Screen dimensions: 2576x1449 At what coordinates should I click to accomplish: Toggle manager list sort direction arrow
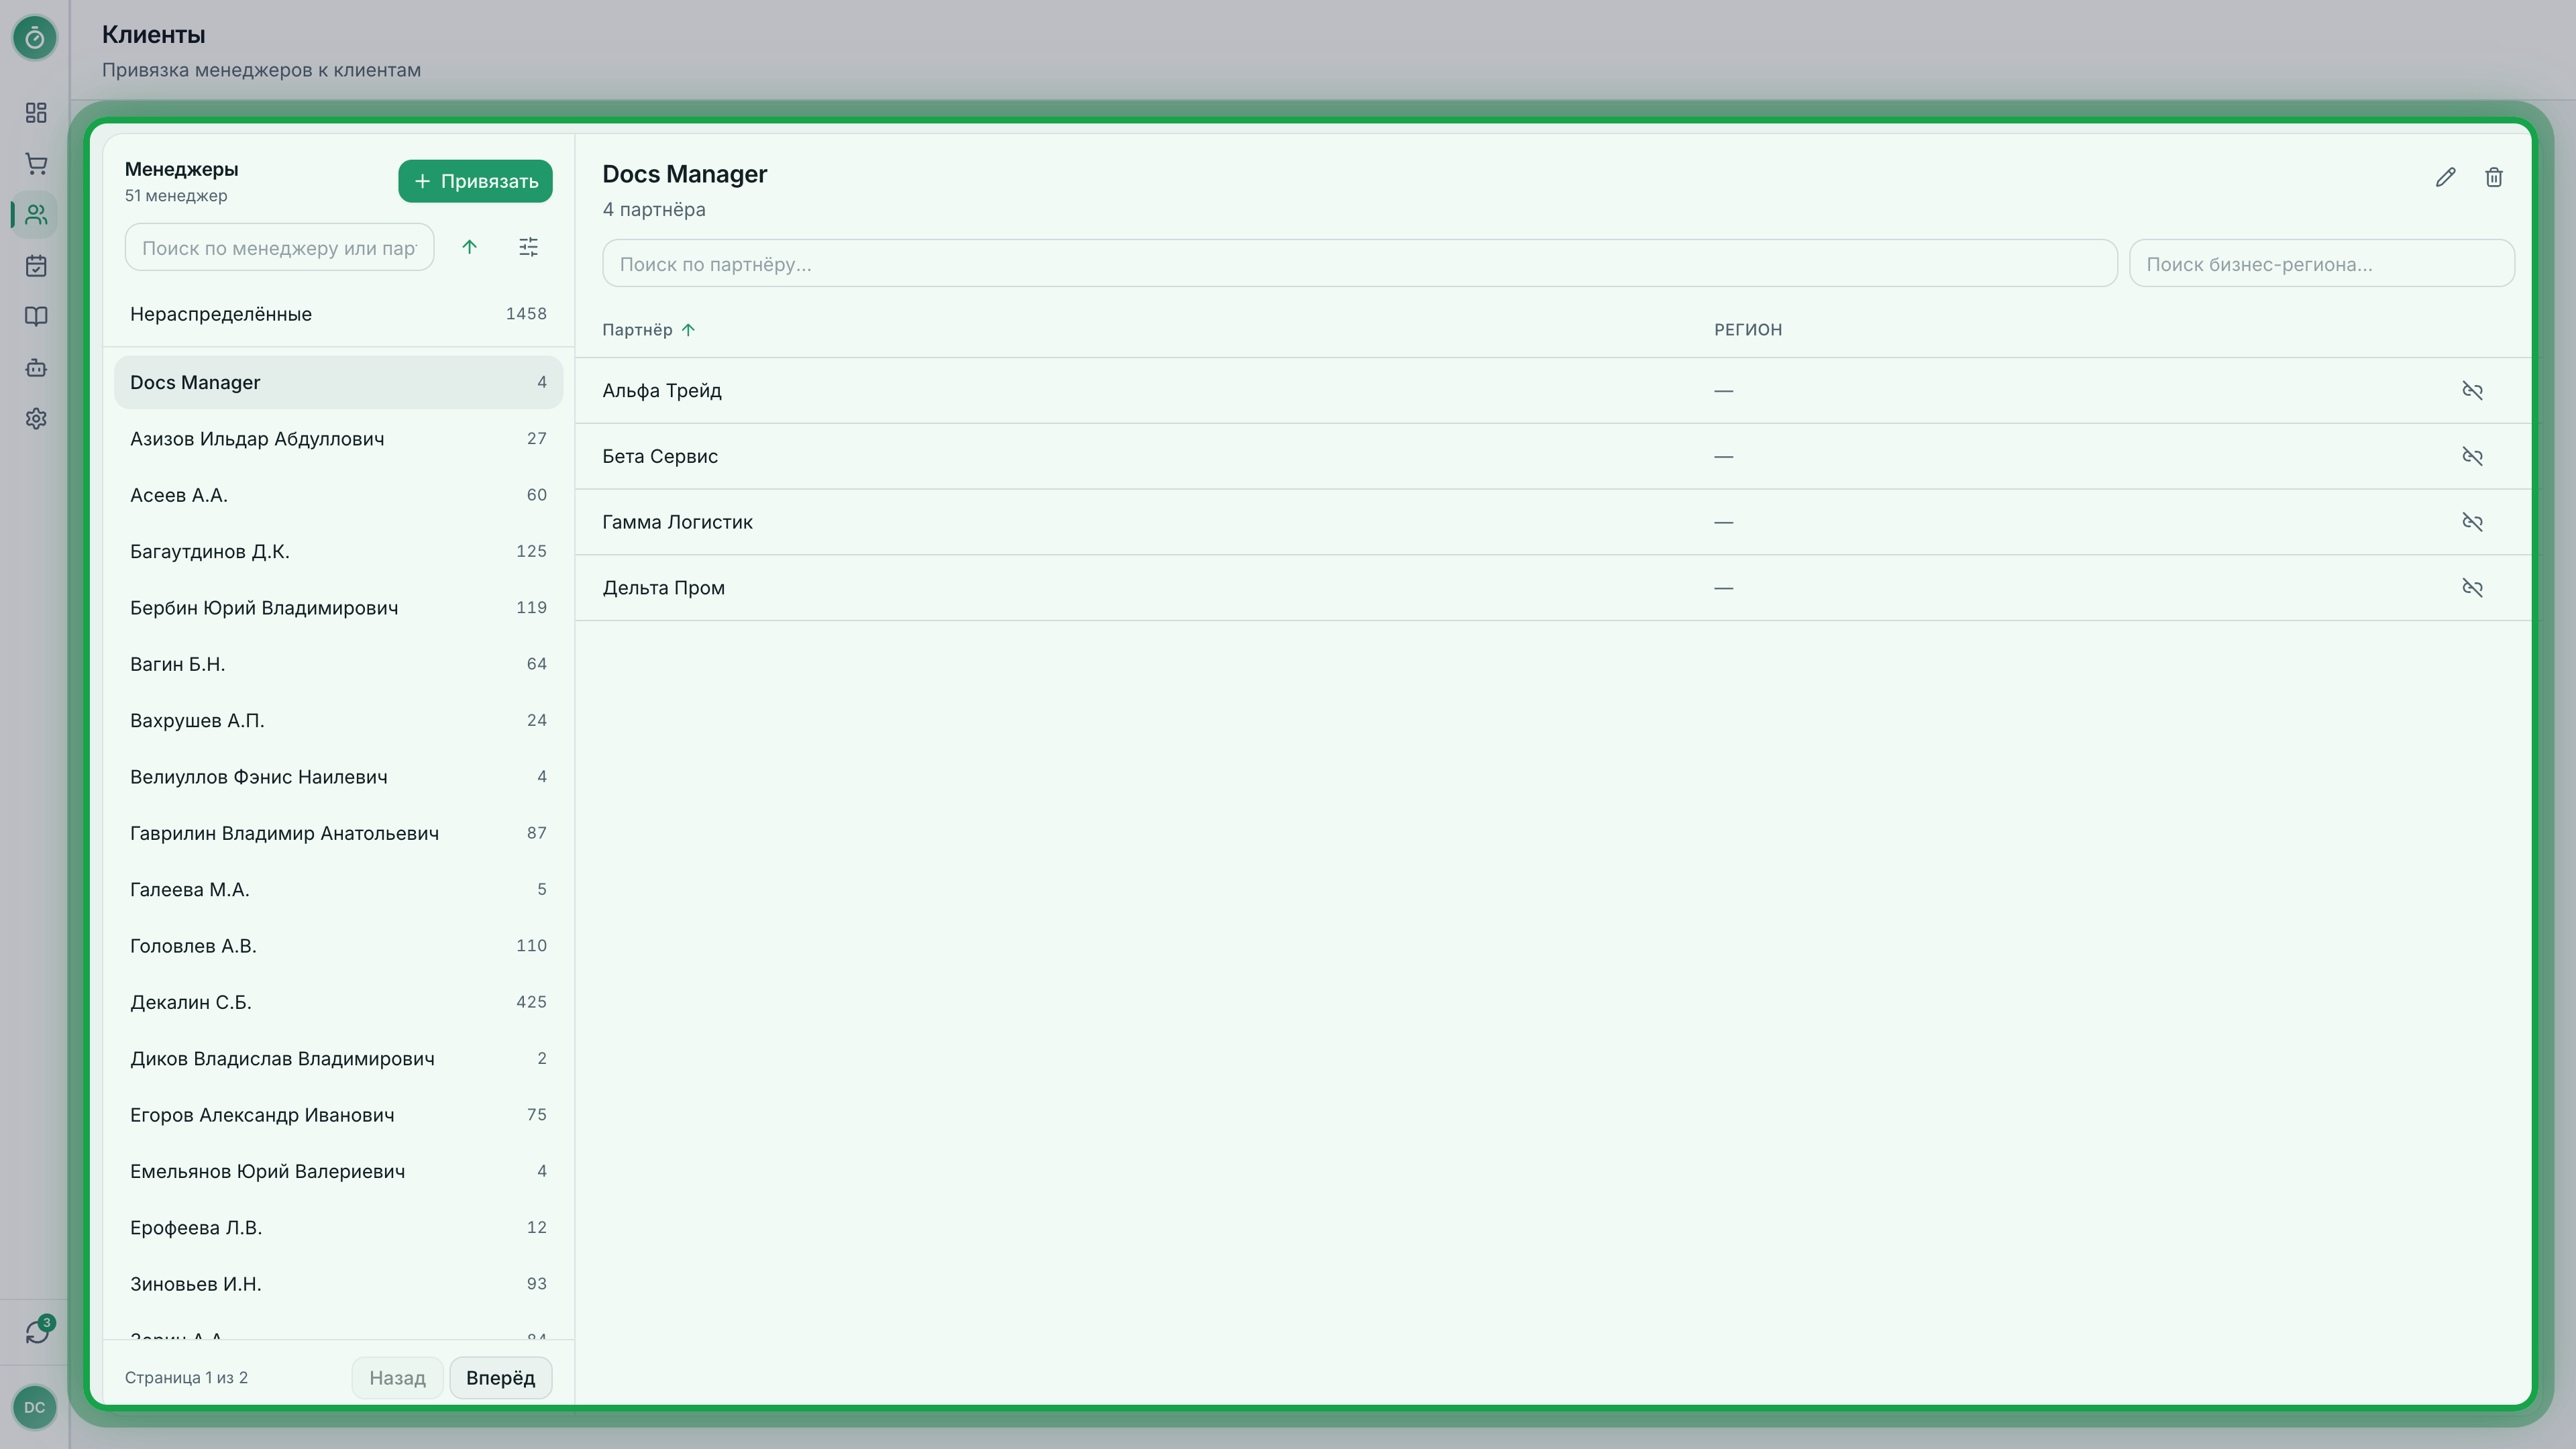point(469,247)
